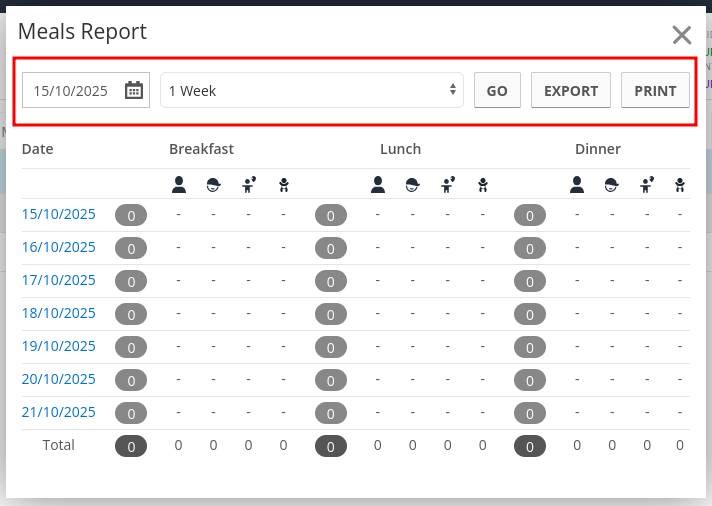Click the Dinner adult guest icon

(577, 184)
